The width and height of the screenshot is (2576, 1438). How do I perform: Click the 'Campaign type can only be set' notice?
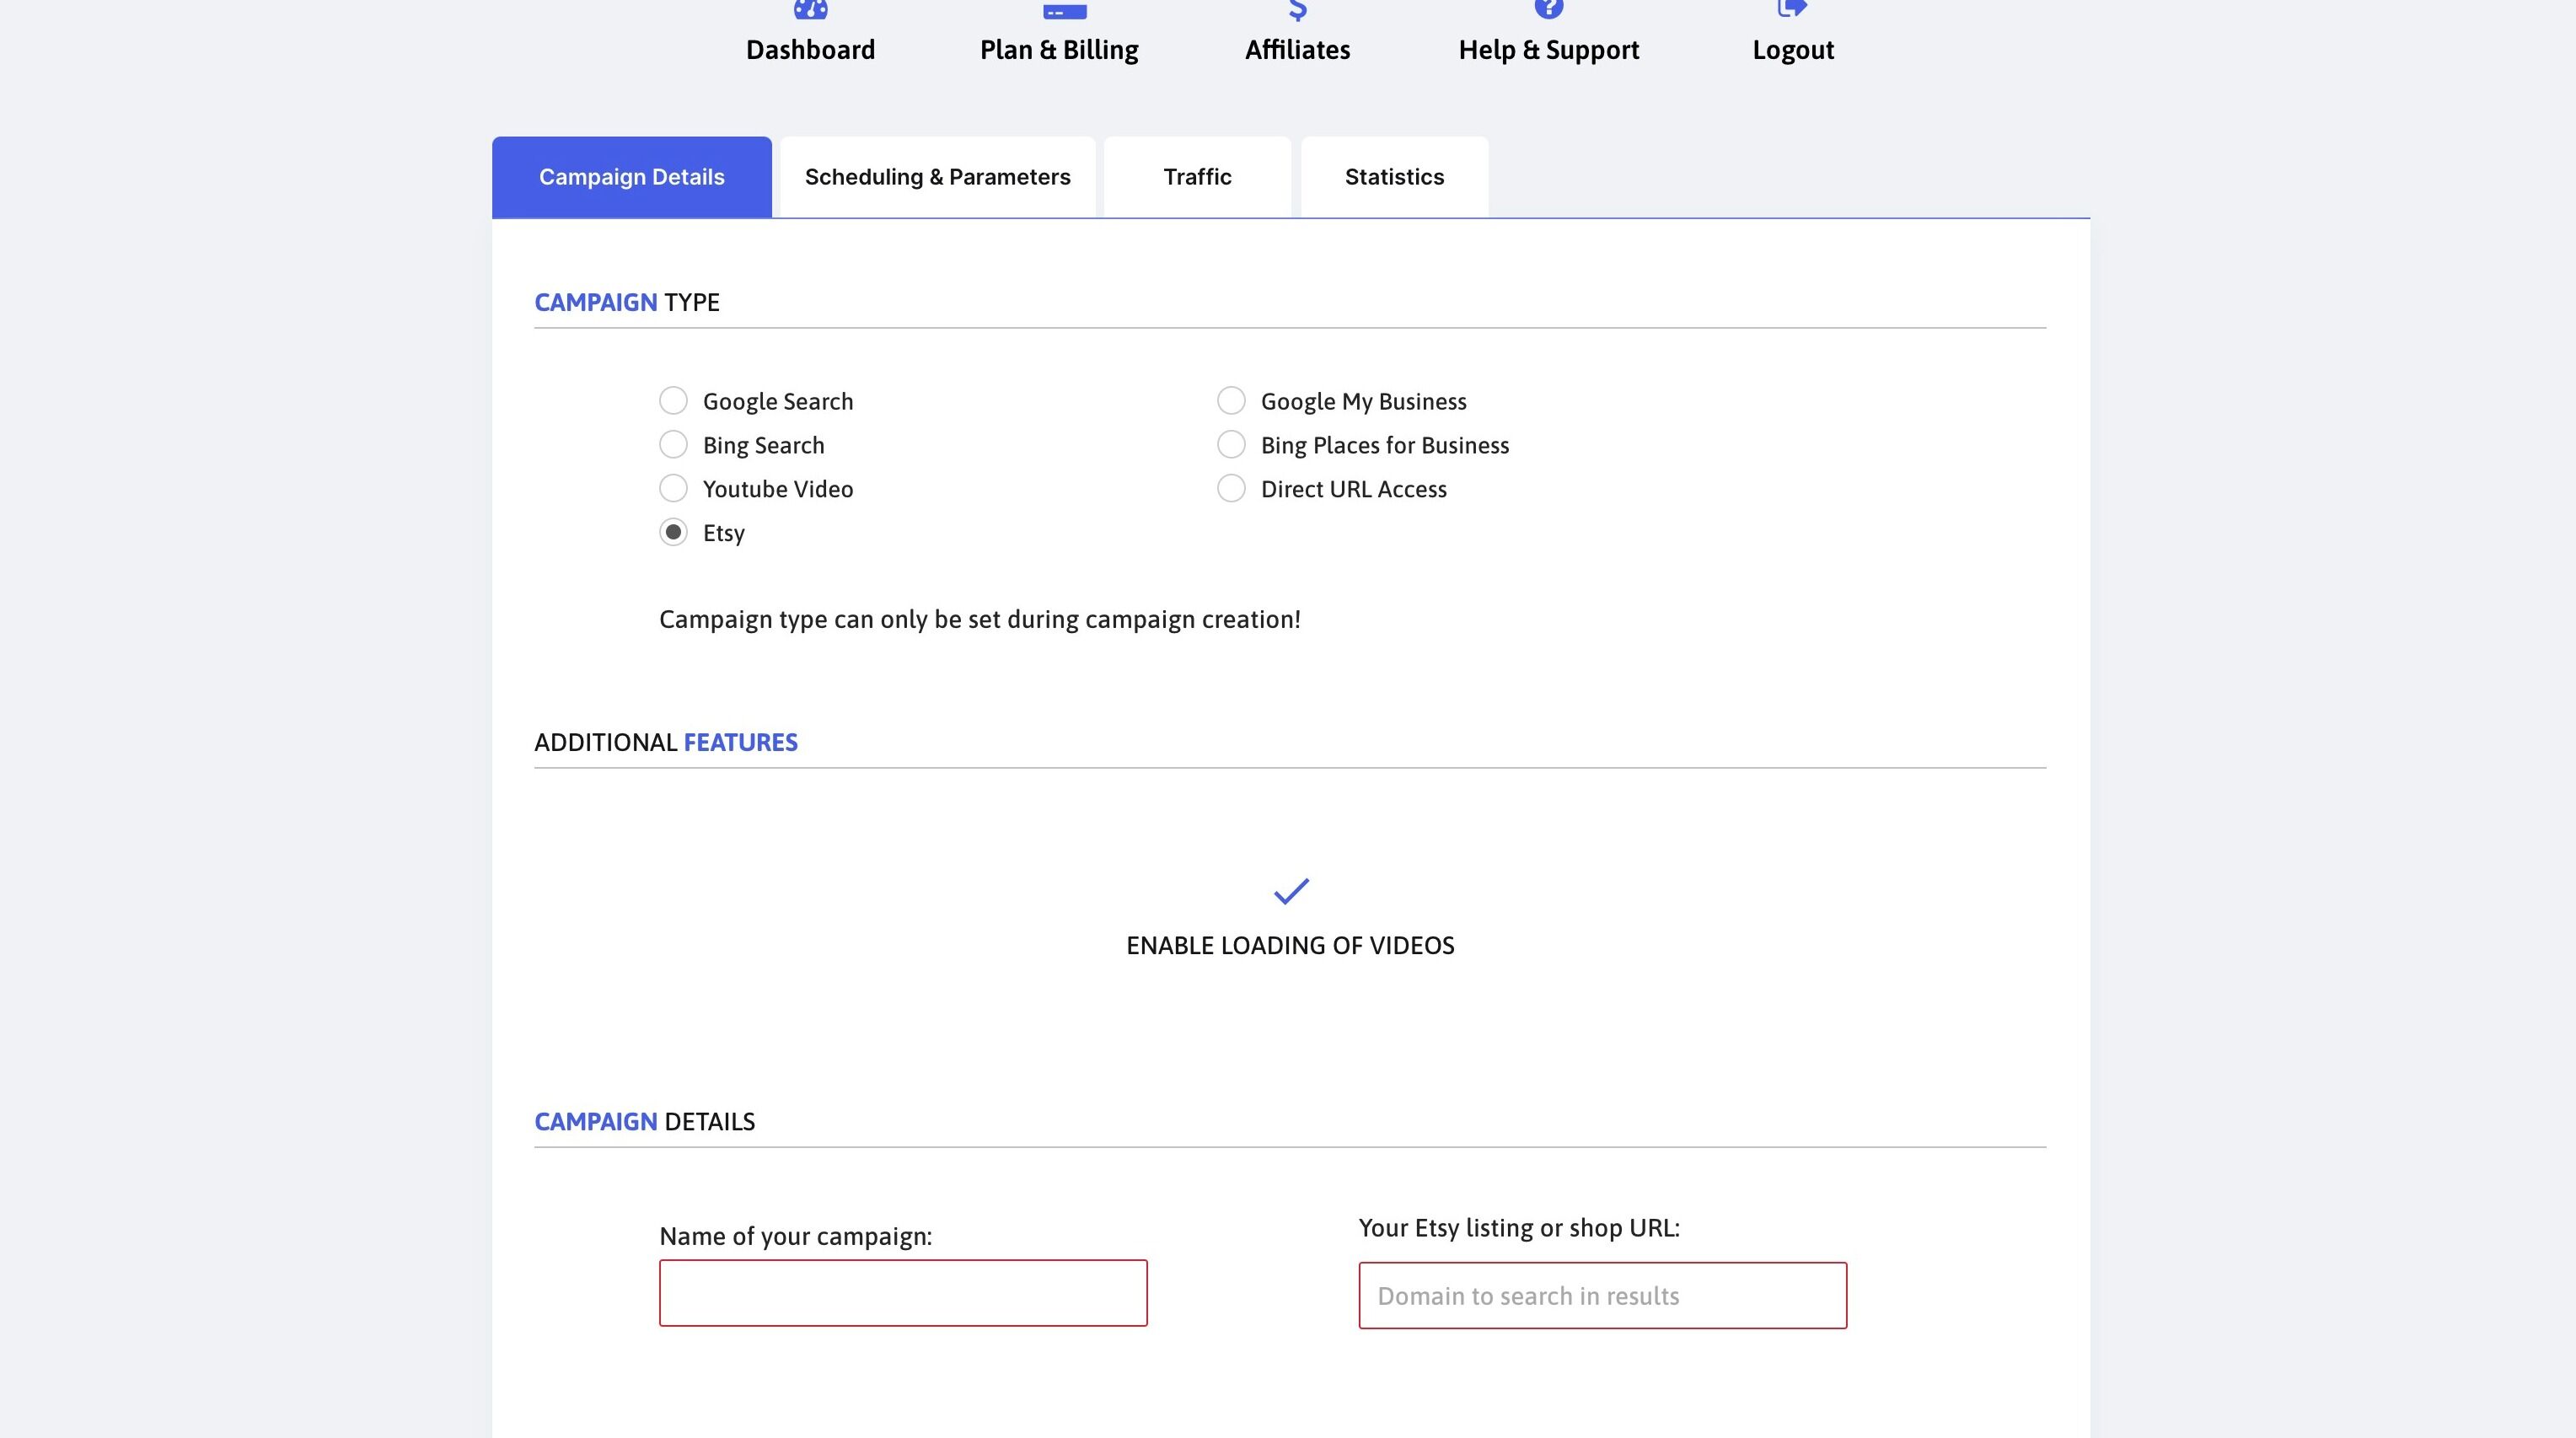pyautogui.click(x=980, y=620)
